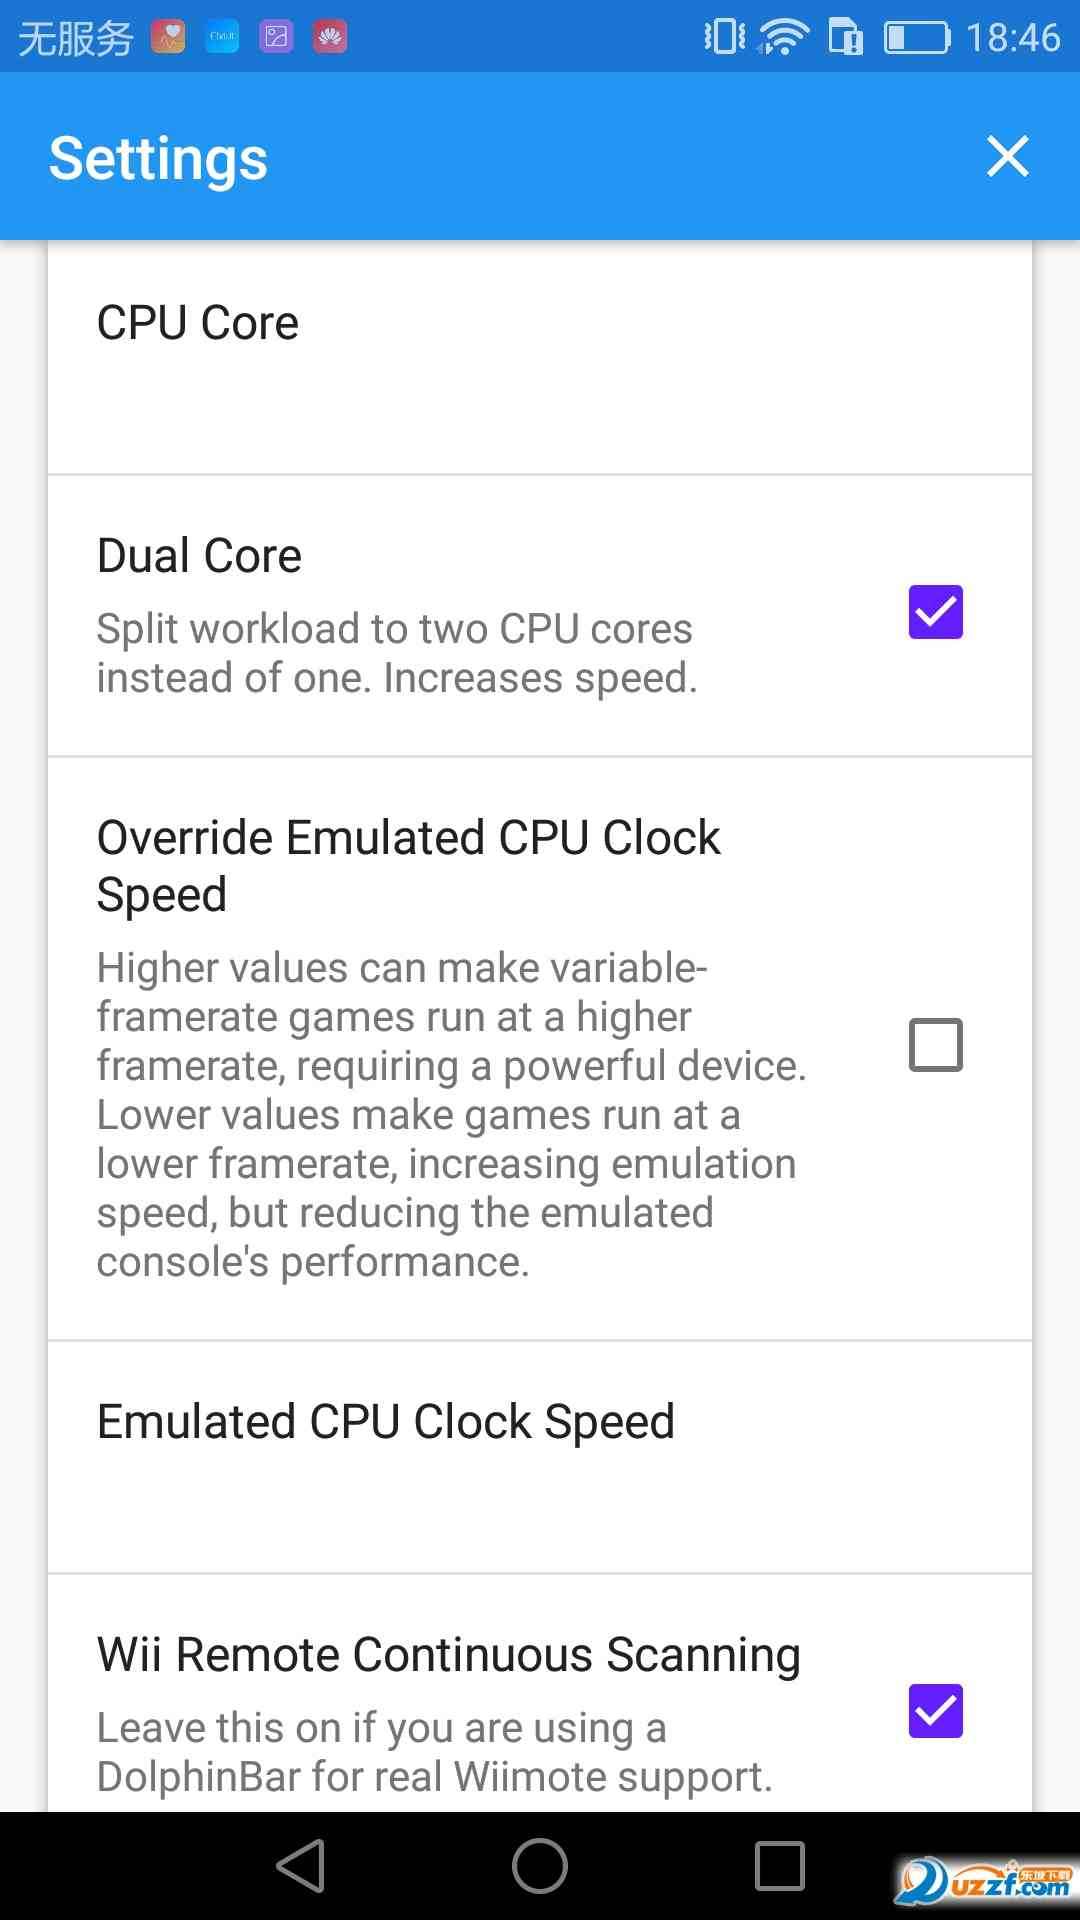The image size is (1080, 1920).
Task: Tap the Android home circle button
Action: point(540,1866)
